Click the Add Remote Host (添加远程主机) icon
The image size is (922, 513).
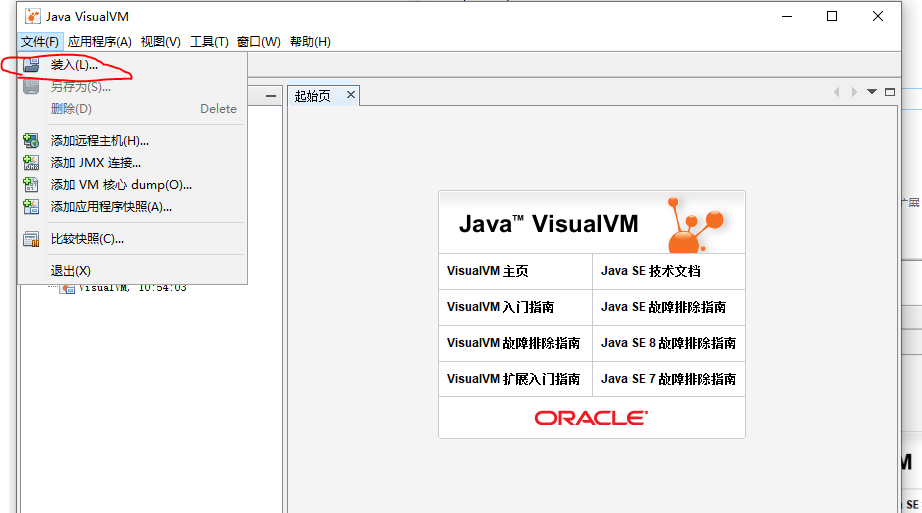pyautogui.click(x=31, y=141)
